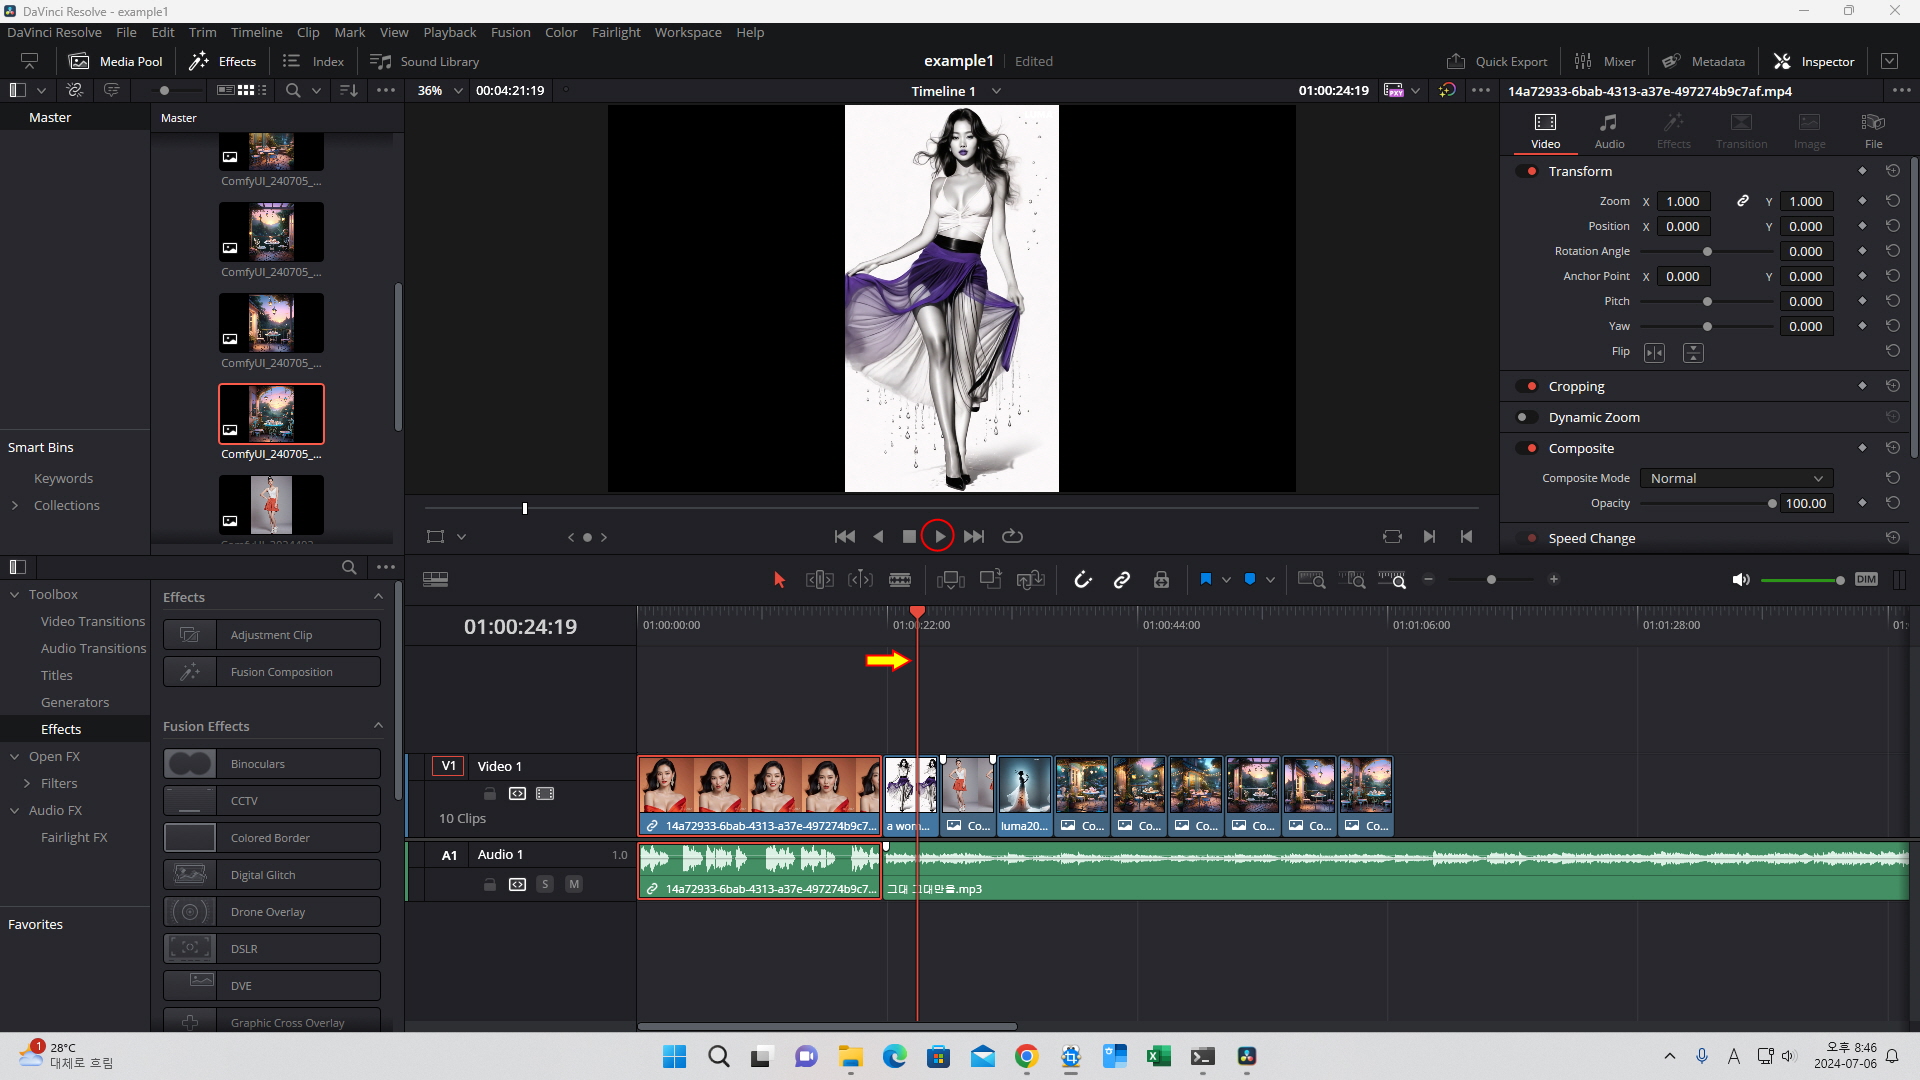Open the Composite Mode Normal dropdown
The height and width of the screenshot is (1080, 1920).
1736,479
